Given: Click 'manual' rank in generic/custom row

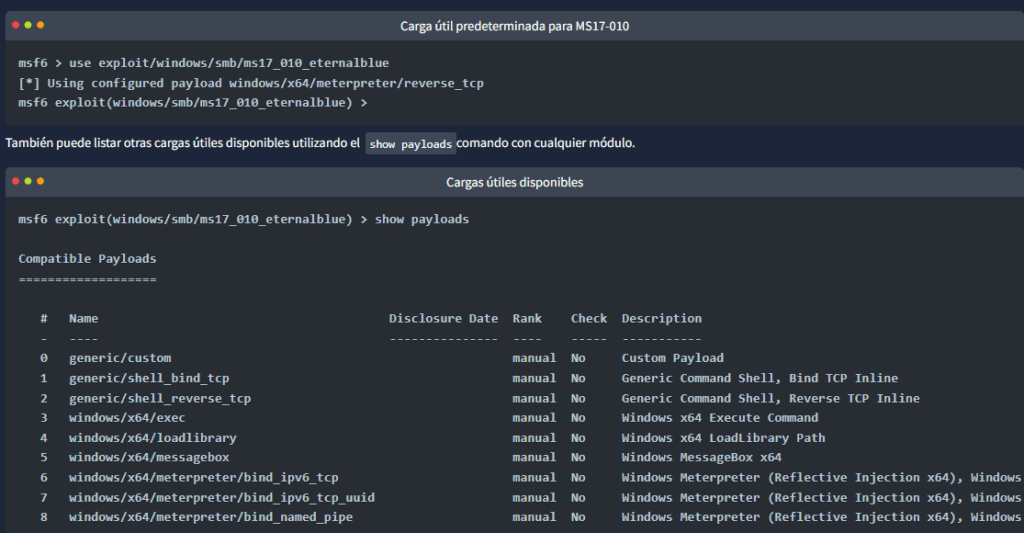Looking at the screenshot, I should pos(534,358).
